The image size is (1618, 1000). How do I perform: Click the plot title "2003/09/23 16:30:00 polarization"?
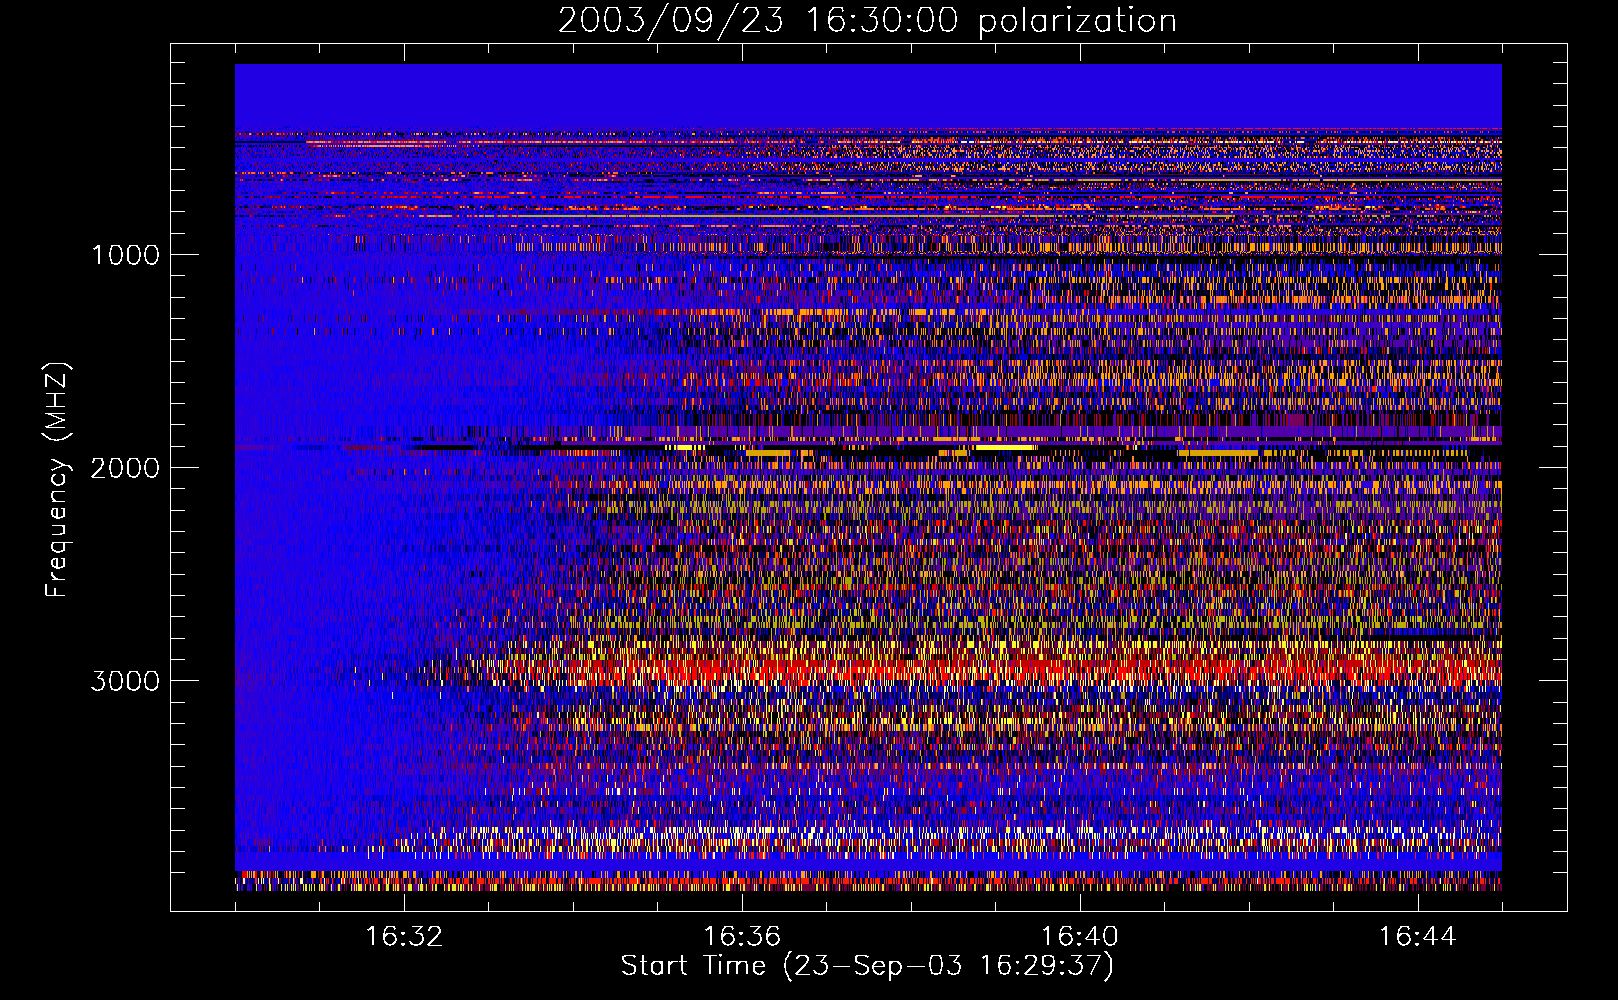point(867,20)
